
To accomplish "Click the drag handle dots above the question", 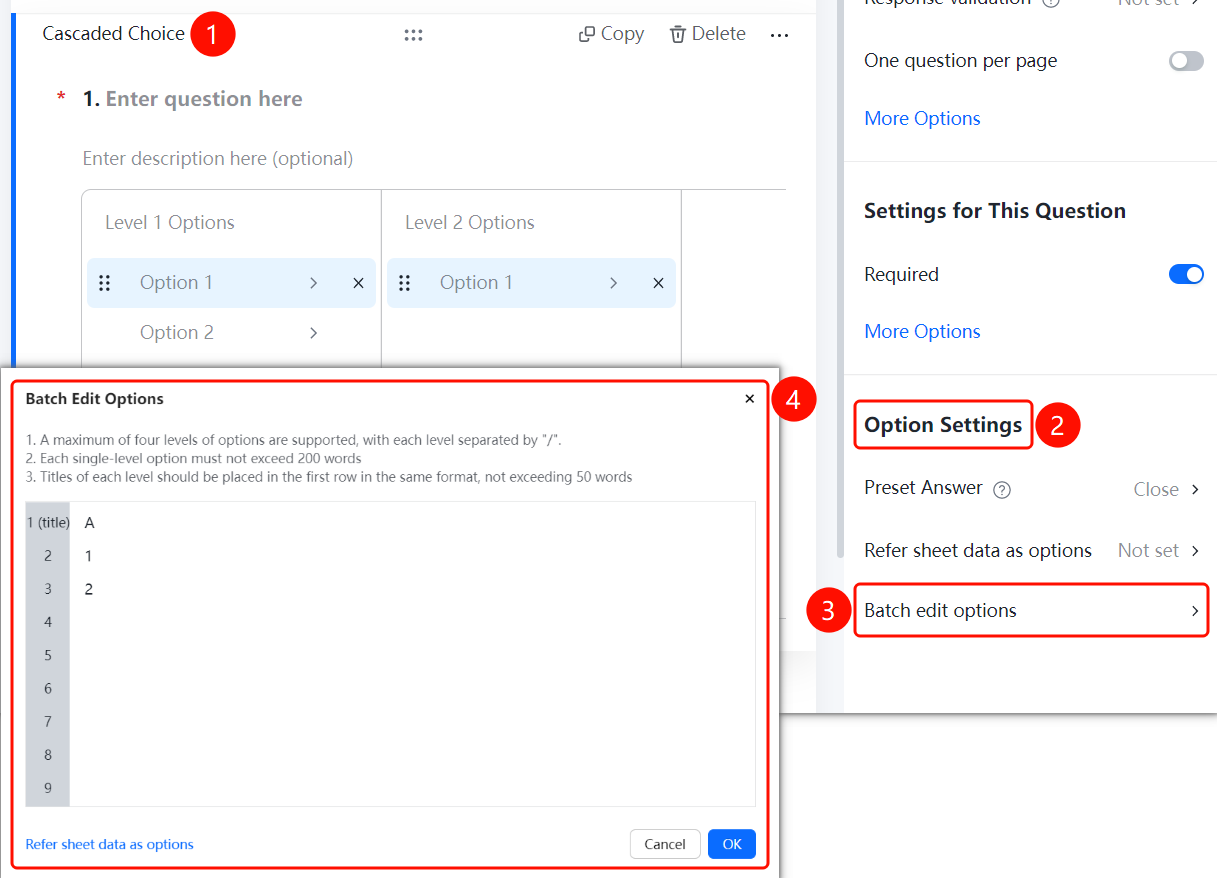I will point(413,35).
